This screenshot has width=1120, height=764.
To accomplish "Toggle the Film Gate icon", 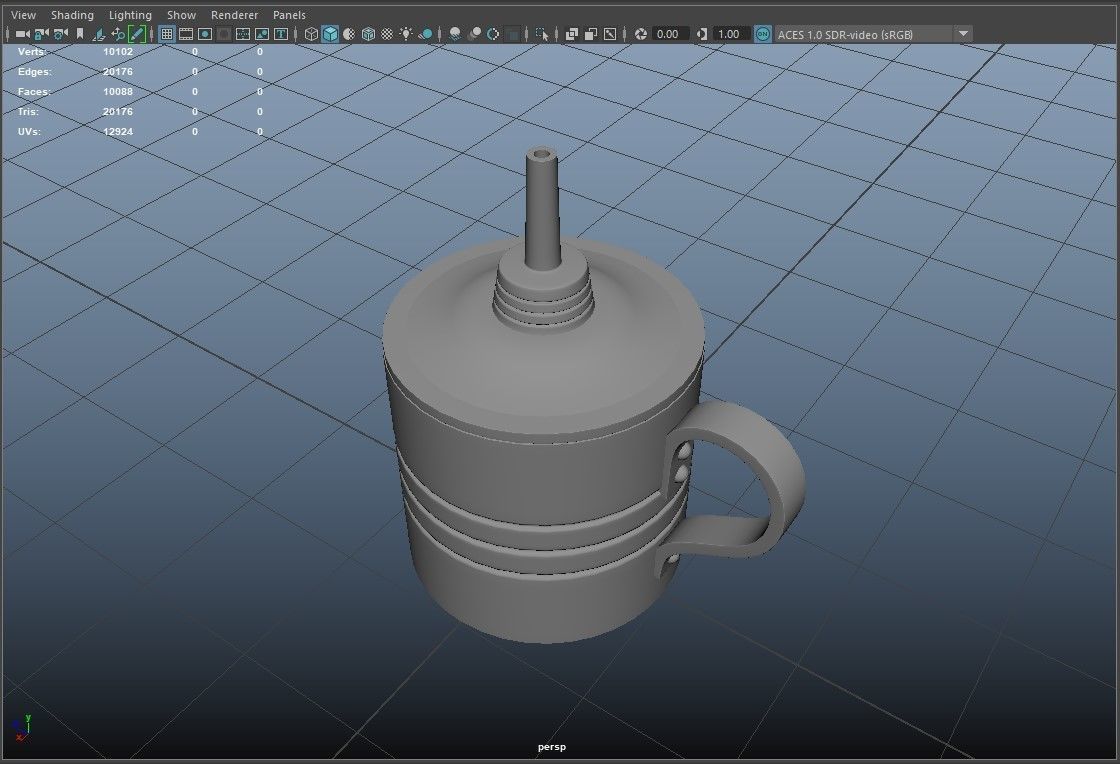I will [186, 34].
